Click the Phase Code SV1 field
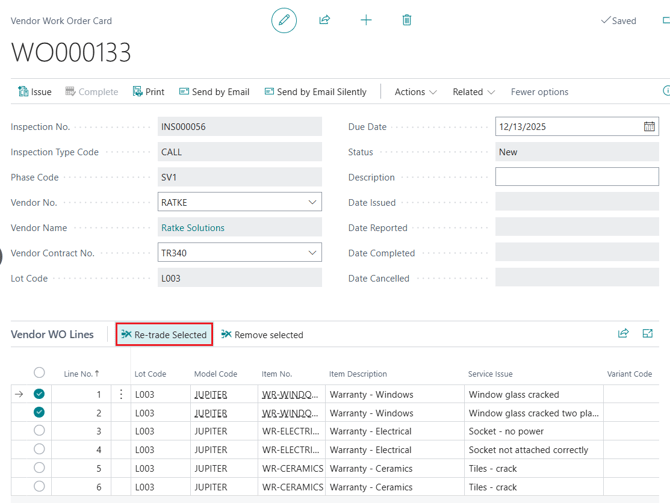670x503 pixels. tap(239, 176)
